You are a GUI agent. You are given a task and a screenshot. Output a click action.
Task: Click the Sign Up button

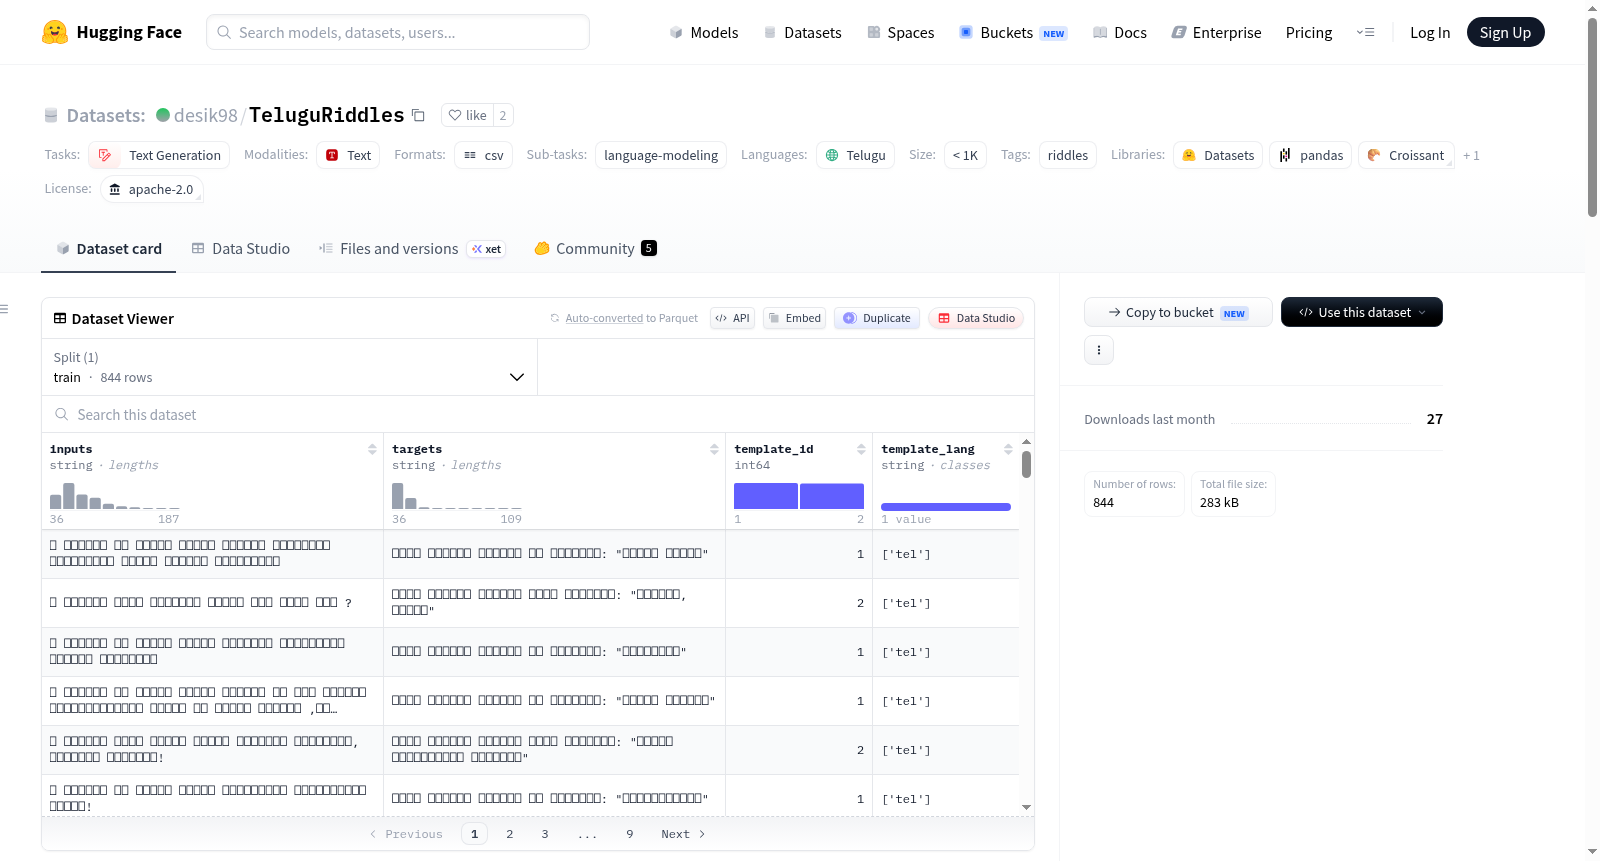pyautogui.click(x=1505, y=32)
